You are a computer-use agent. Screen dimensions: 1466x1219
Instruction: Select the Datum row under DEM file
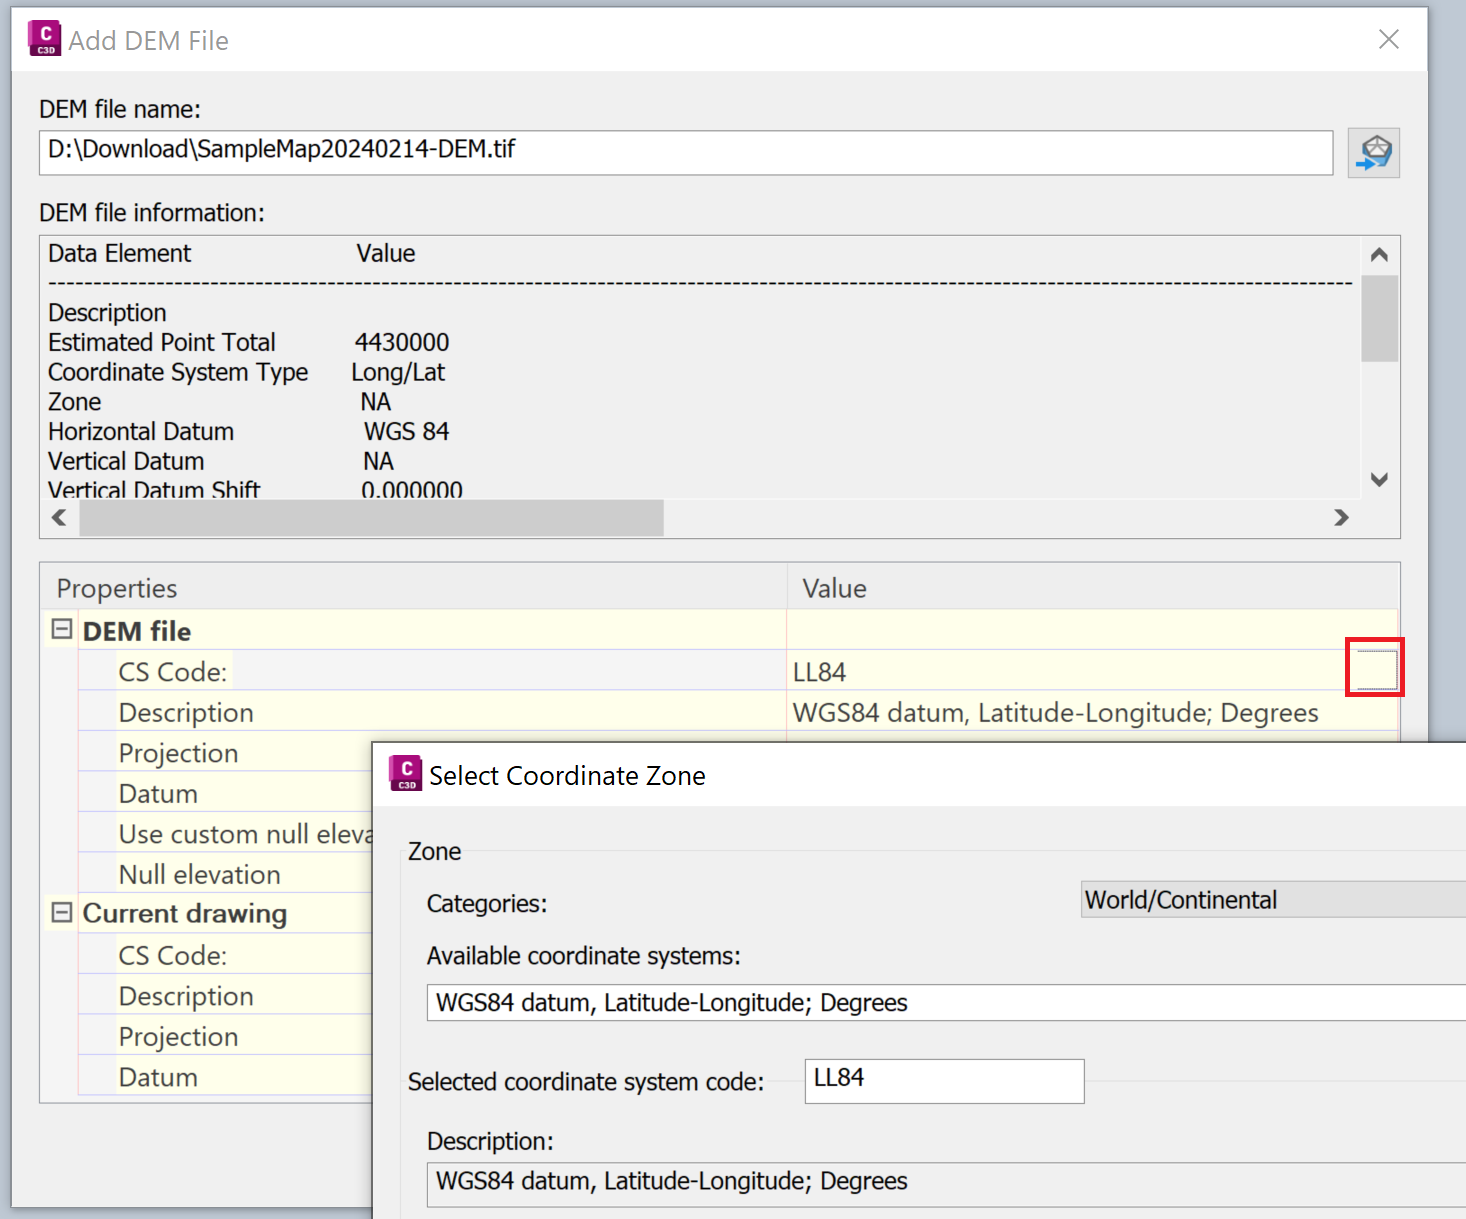[225, 793]
